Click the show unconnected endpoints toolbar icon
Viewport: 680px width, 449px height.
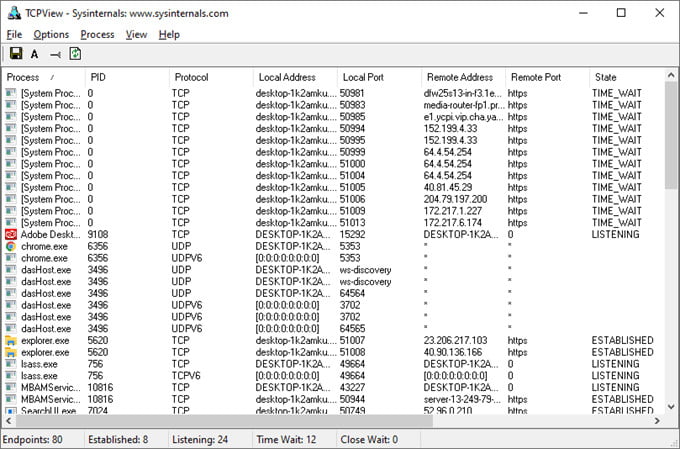pos(55,55)
